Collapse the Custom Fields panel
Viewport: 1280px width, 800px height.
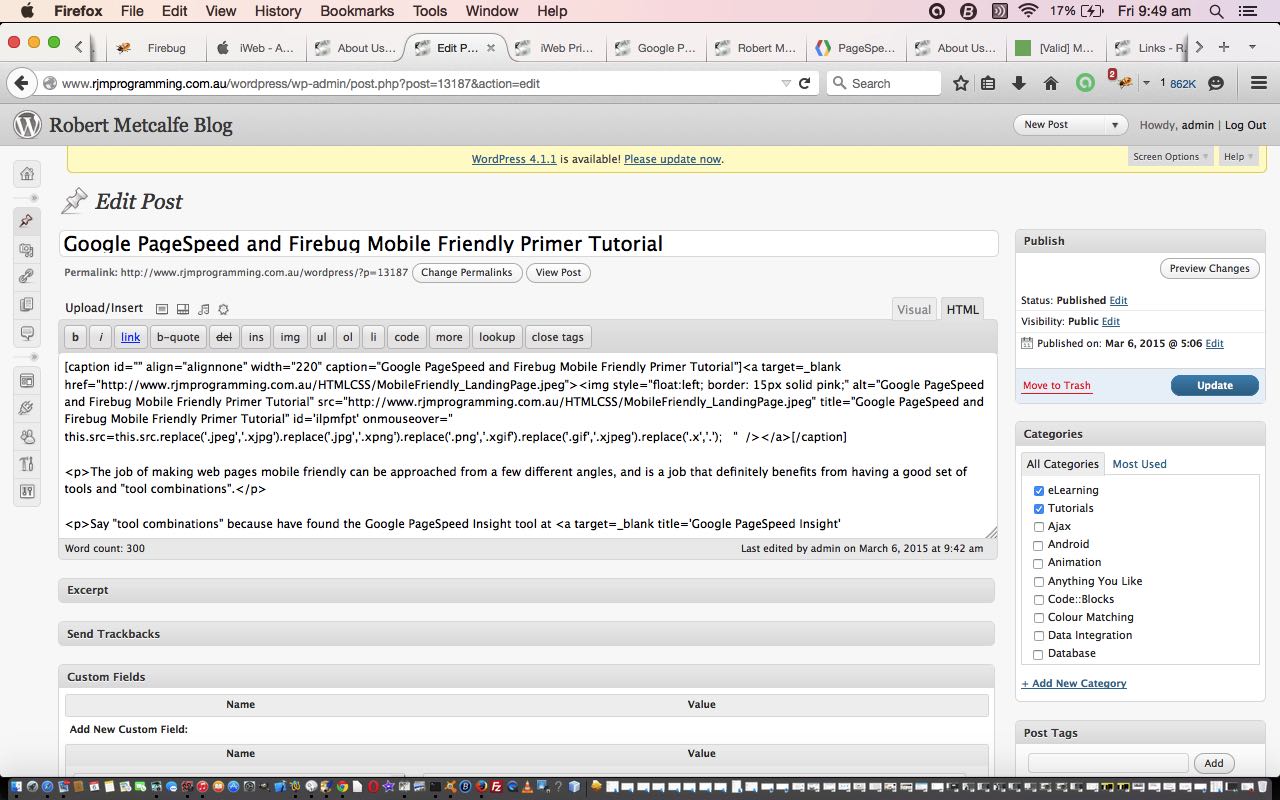[x=526, y=677]
